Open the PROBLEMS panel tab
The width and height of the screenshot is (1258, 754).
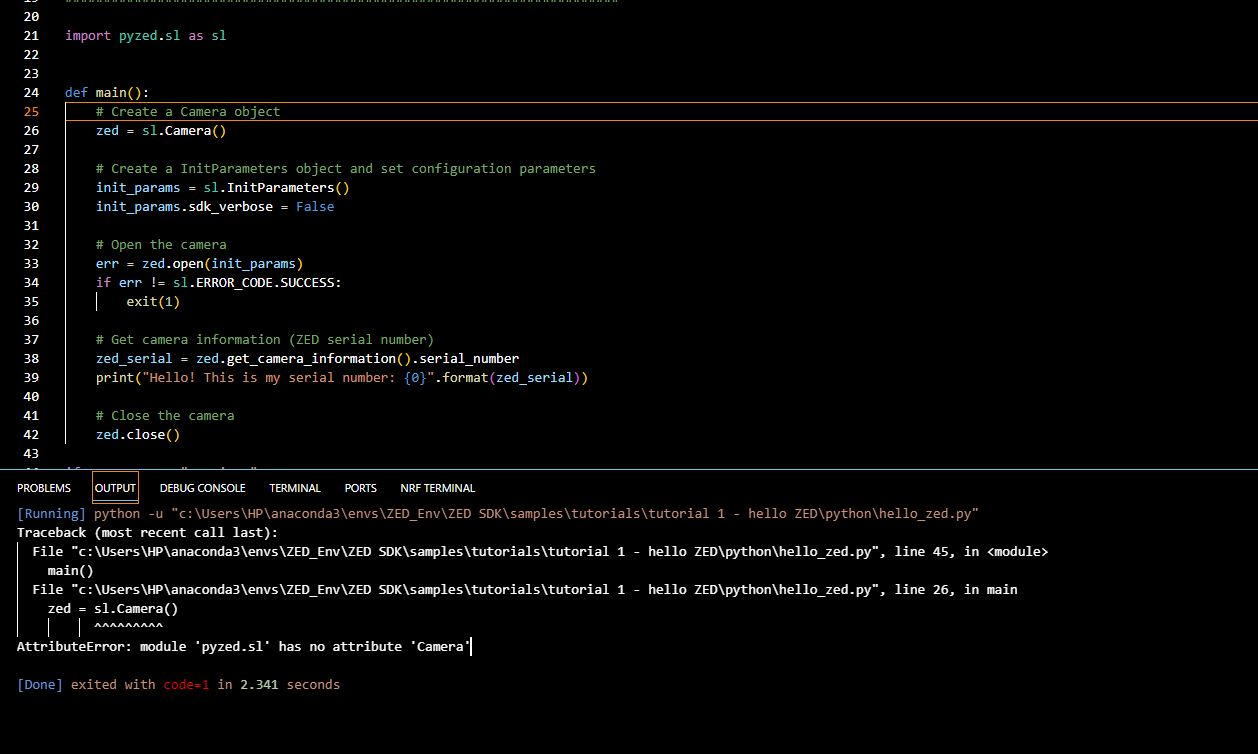click(x=44, y=488)
